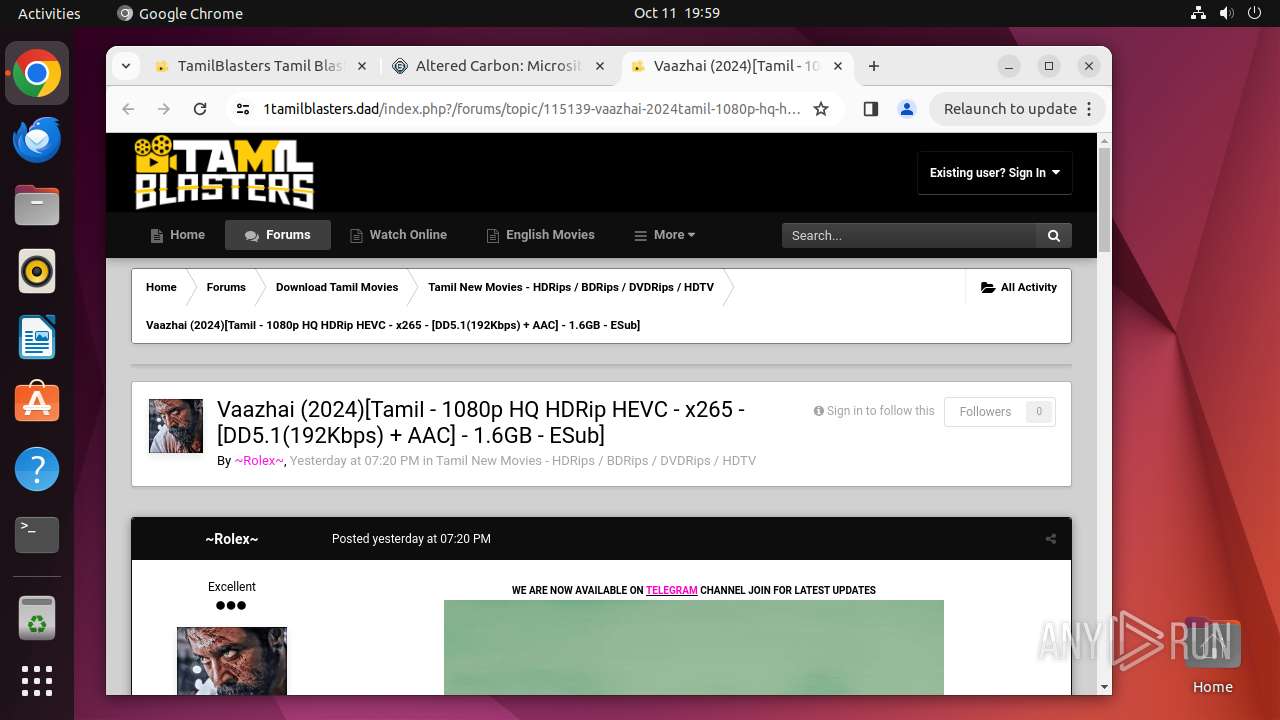This screenshot has height=720, width=1280.
Task: Expand the Chrome tab search dropdown arrow
Action: [125, 66]
